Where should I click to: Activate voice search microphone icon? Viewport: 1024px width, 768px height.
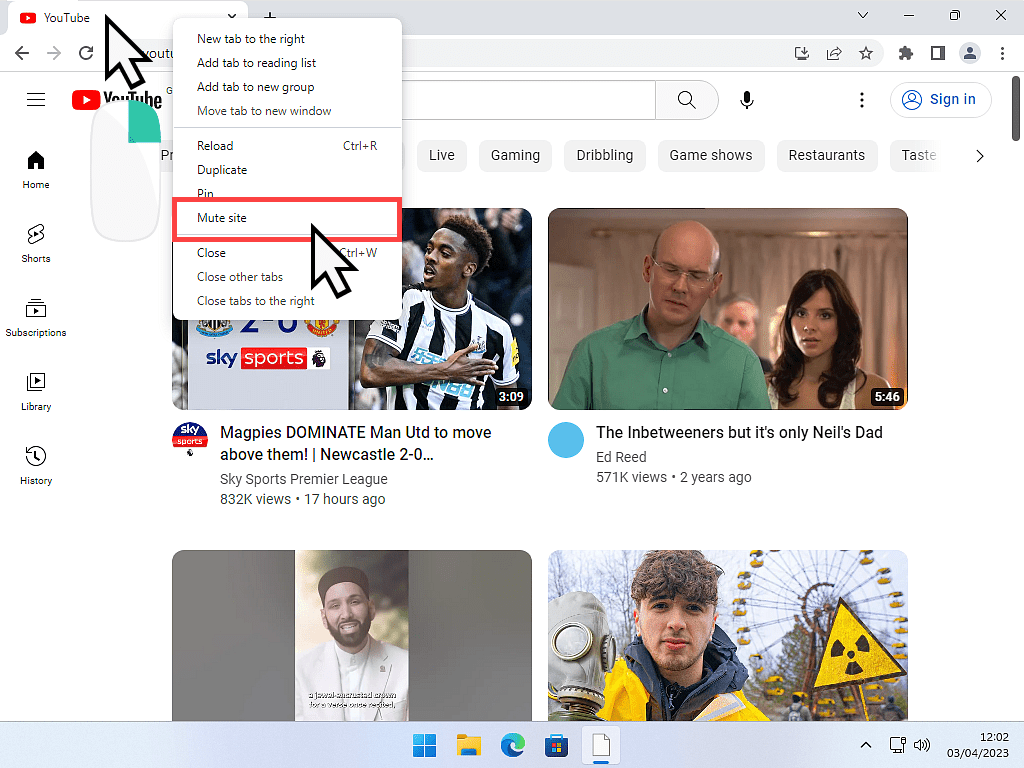pyautogui.click(x=746, y=100)
